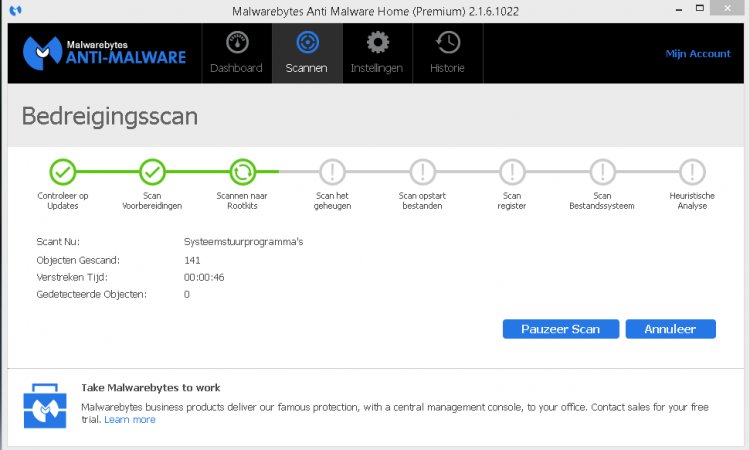
Task: Click the Malwarebytes briefcase business icon
Action: [x=45, y=406]
